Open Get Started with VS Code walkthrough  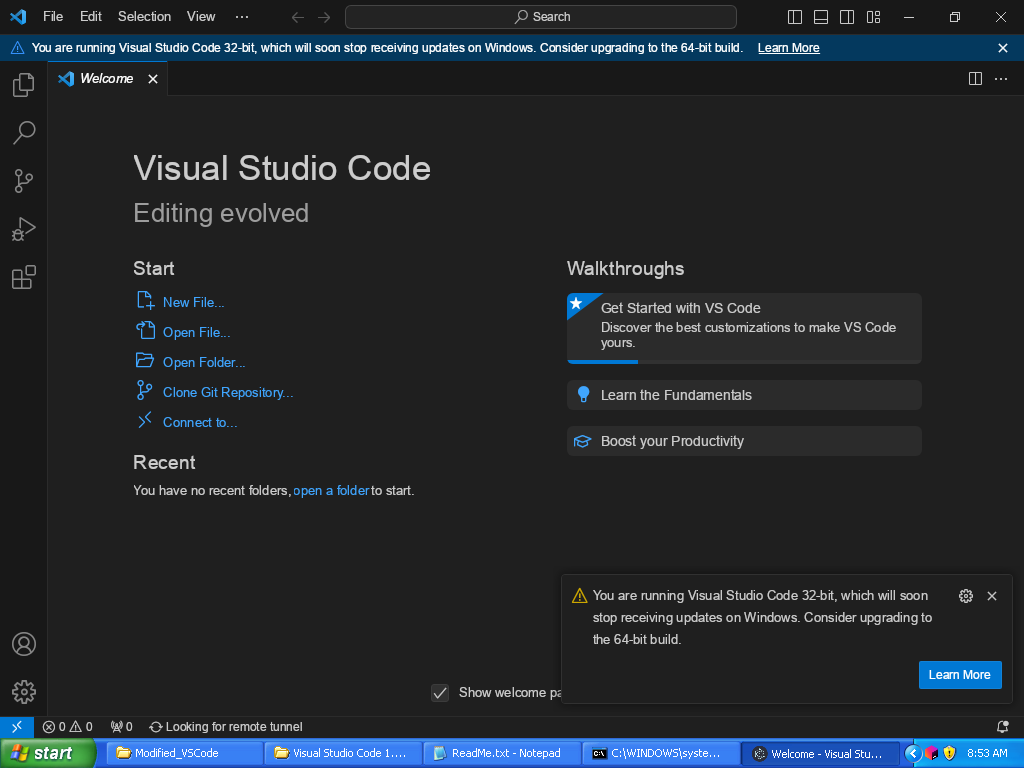(744, 328)
